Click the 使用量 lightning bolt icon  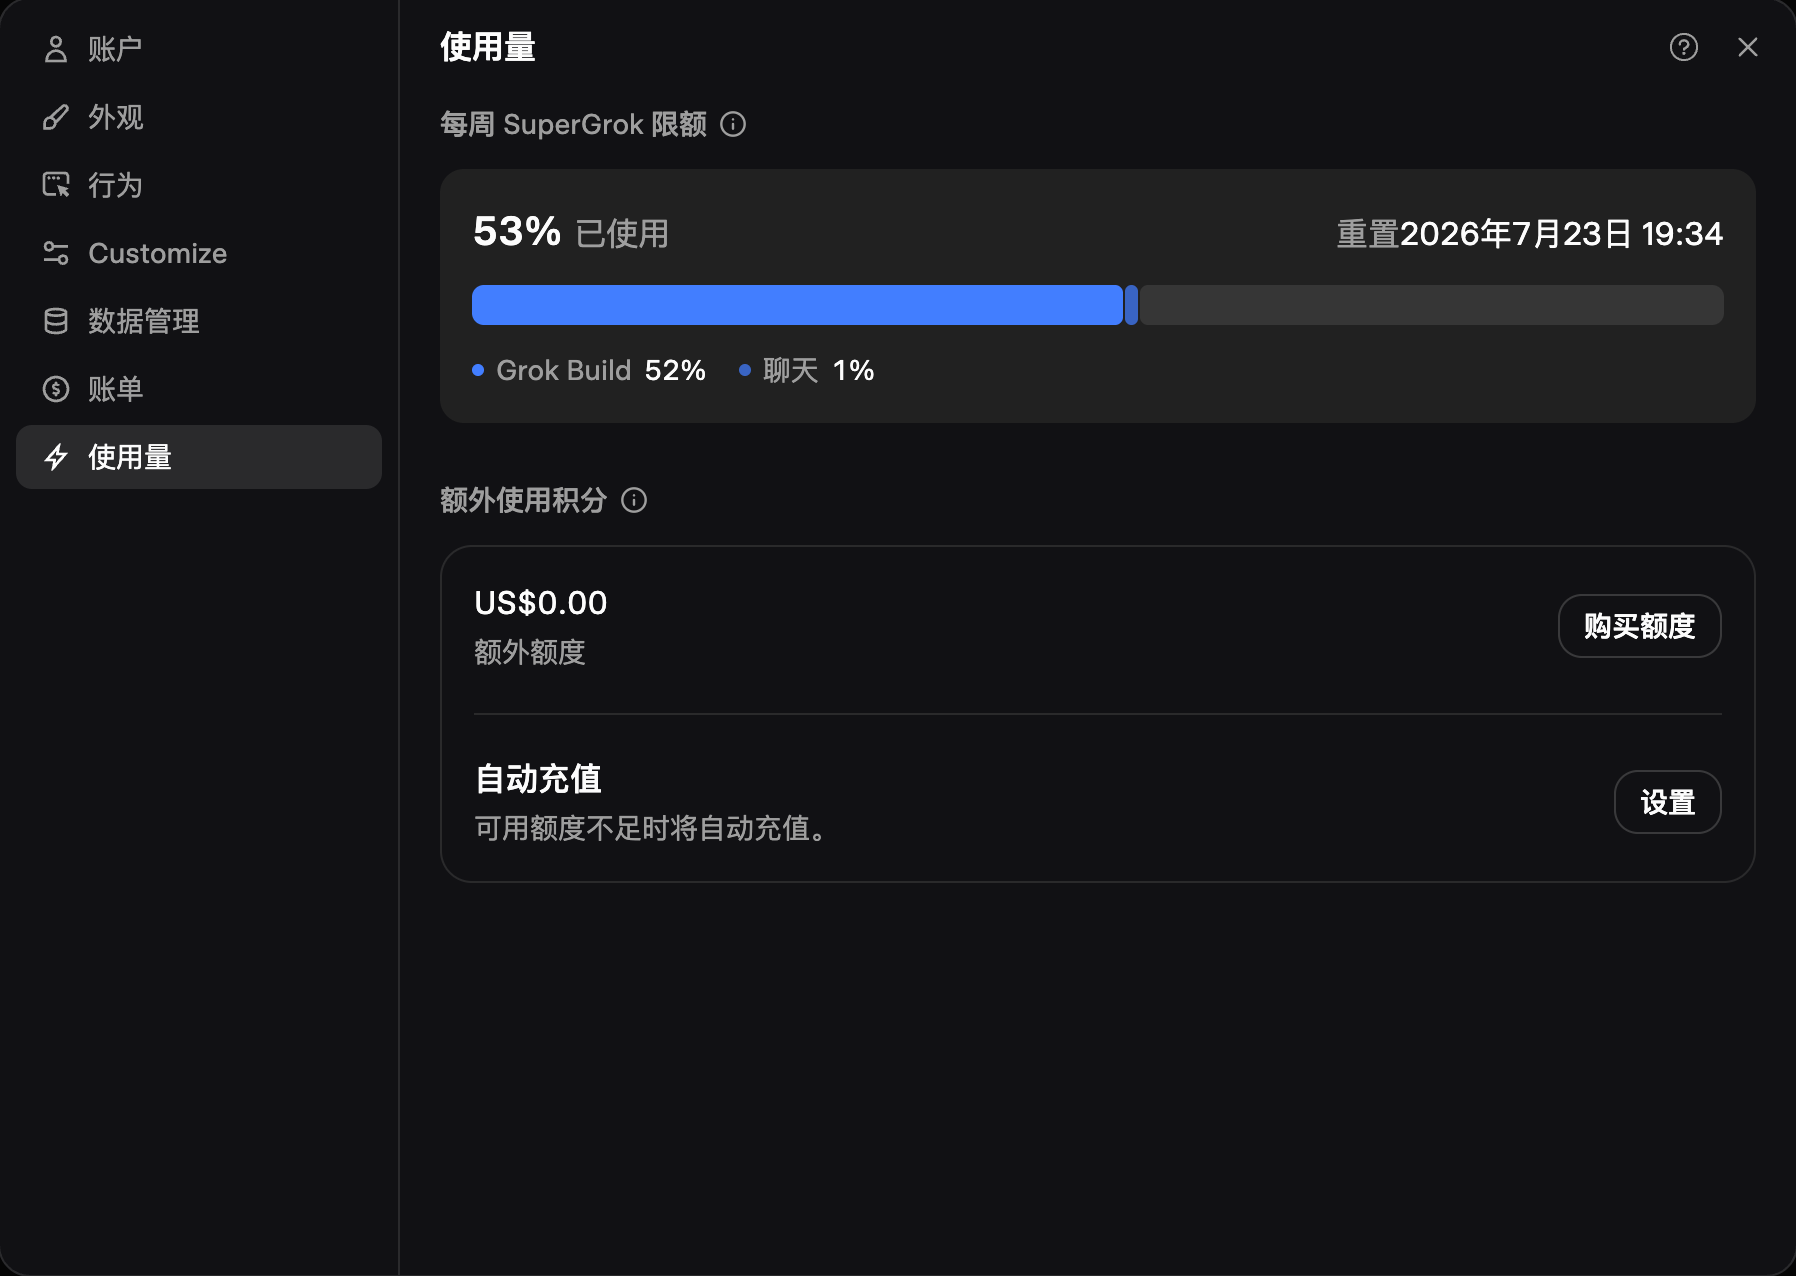56,457
